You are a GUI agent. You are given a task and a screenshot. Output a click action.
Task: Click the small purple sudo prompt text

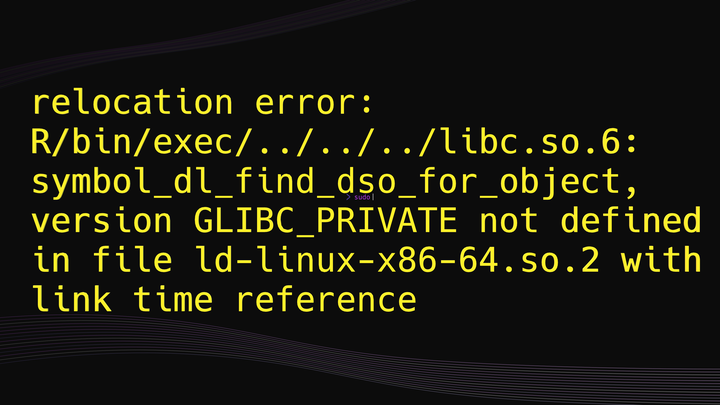(x=363, y=198)
